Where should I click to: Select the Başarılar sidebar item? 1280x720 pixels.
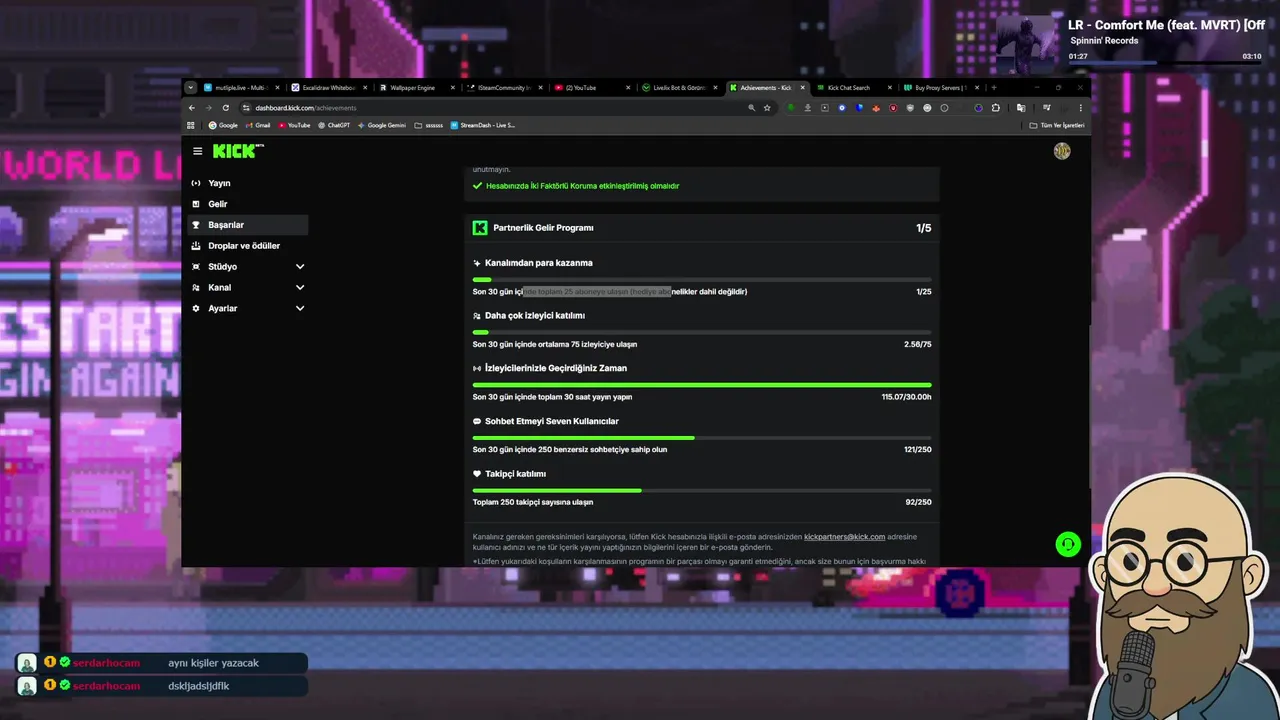click(x=248, y=225)
